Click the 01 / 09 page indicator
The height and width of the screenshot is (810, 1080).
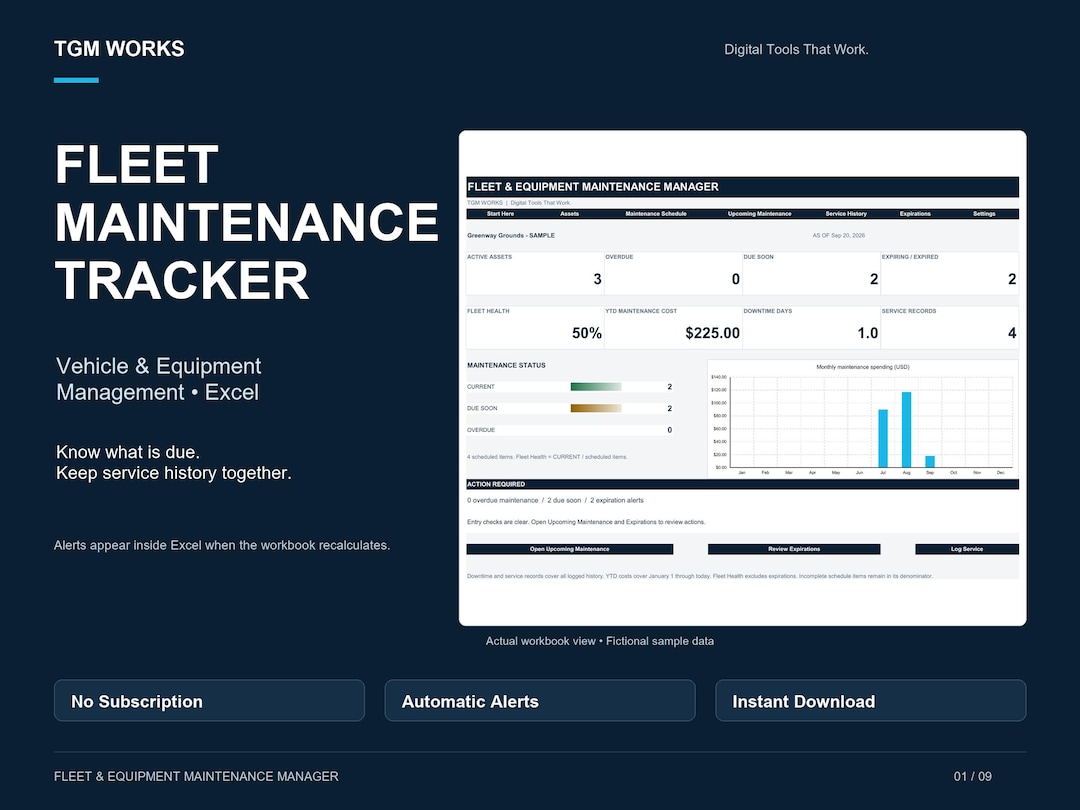click(973, 776)
